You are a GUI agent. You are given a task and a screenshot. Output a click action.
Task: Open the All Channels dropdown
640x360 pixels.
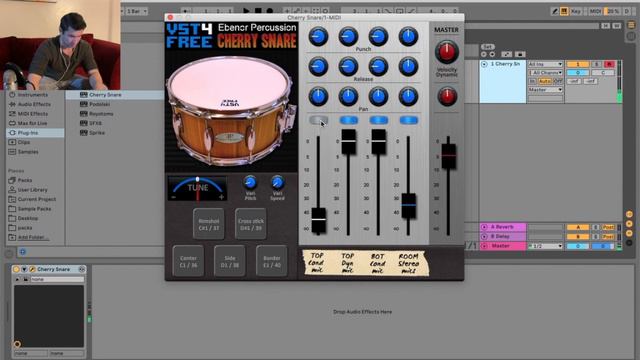tap(545, 72)
